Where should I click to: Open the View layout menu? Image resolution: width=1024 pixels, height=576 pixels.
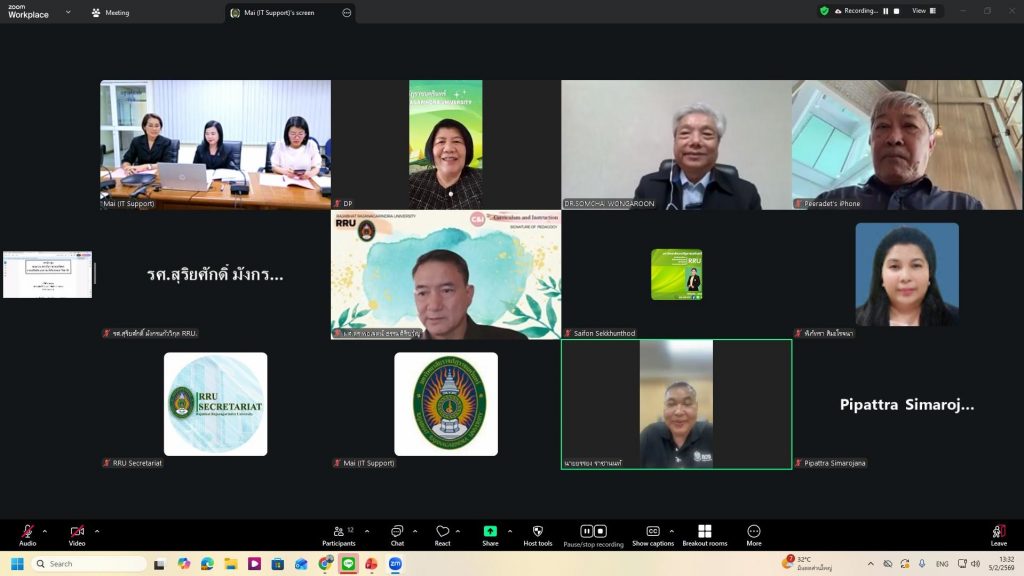tap(924, 11)
